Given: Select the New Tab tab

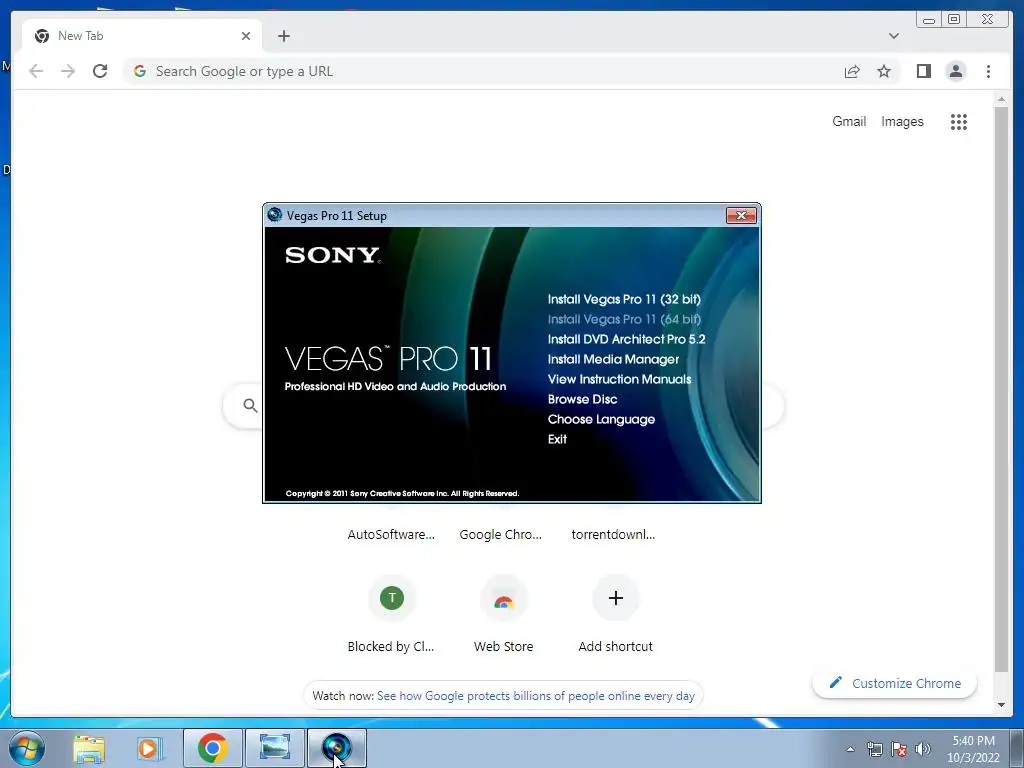Looking at the screenshot, I should click(142, 36).
